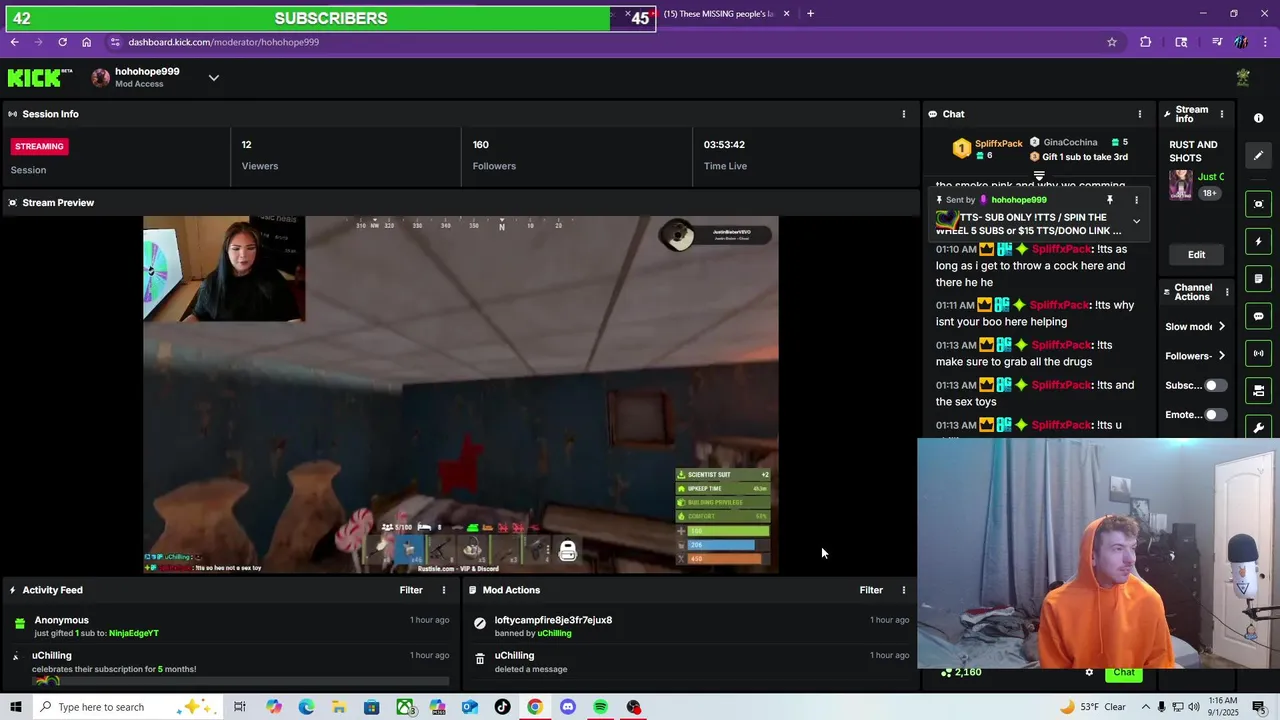Image resolution: width=1280 pixels, height=720 pixels.
Task: Click the Stream Preview video
Action: click(x=460, y=395)
